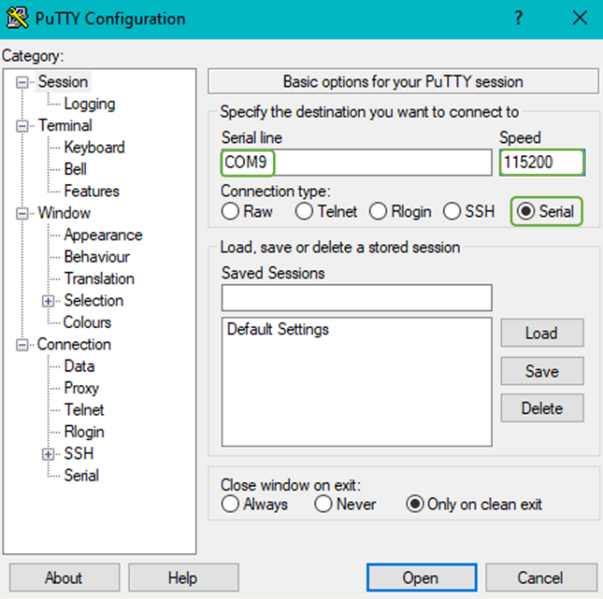
Task: Click the Cancel button
Action: (541, 577)
